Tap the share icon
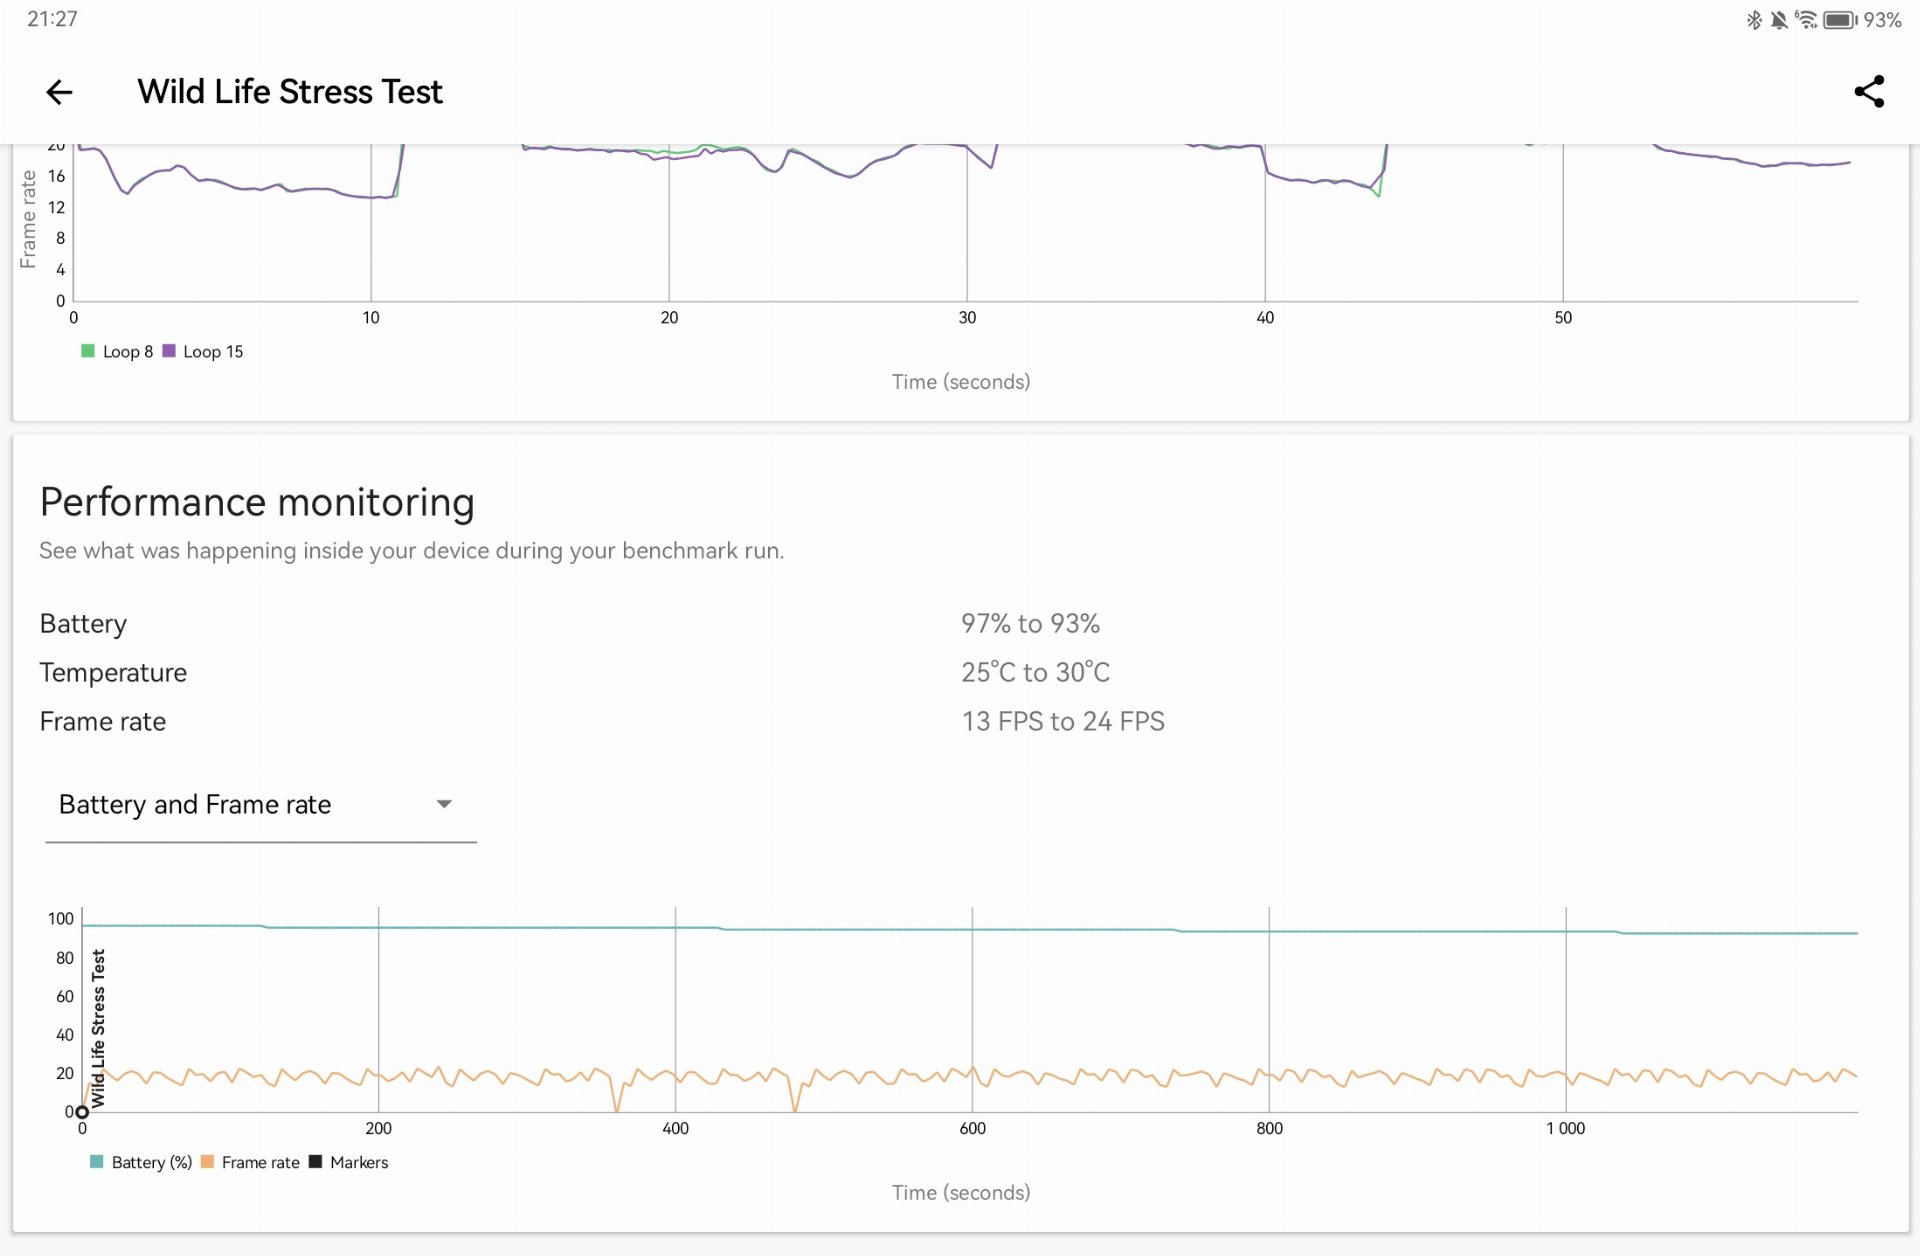Viewport: 1920px width, 1256px height. click(x=1868, y=92)
